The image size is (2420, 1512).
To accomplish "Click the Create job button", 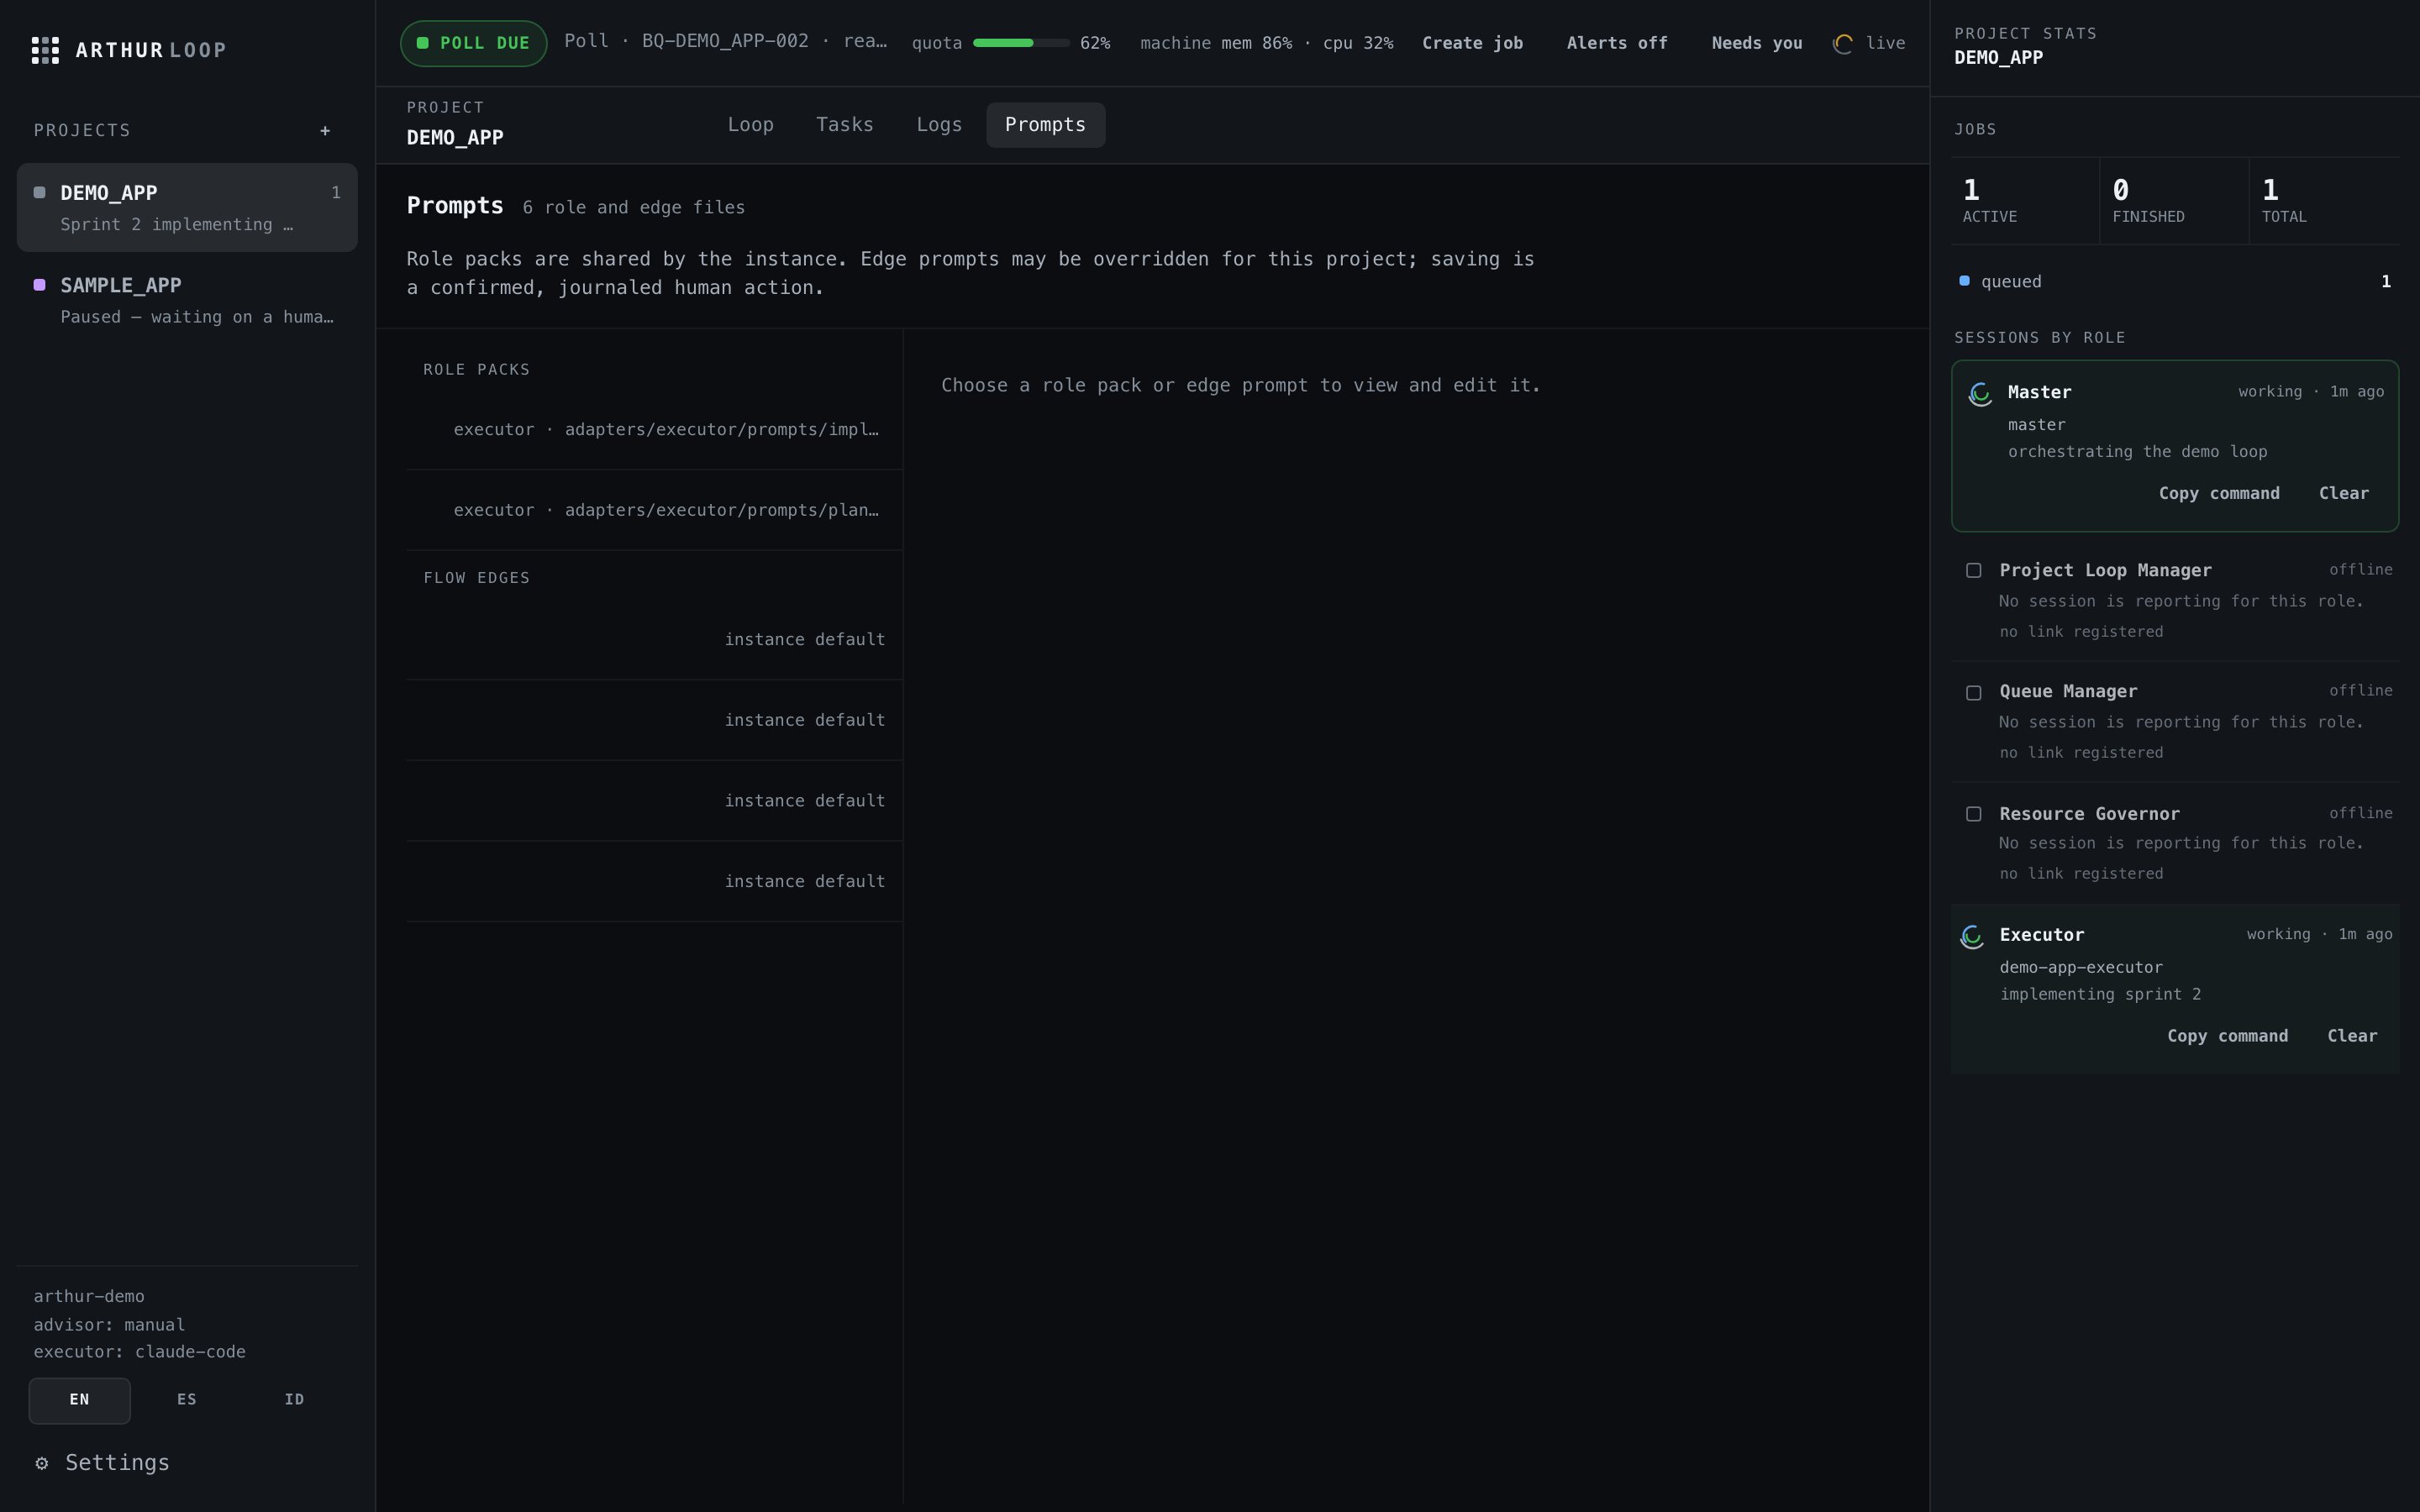I will (1473, 43).
